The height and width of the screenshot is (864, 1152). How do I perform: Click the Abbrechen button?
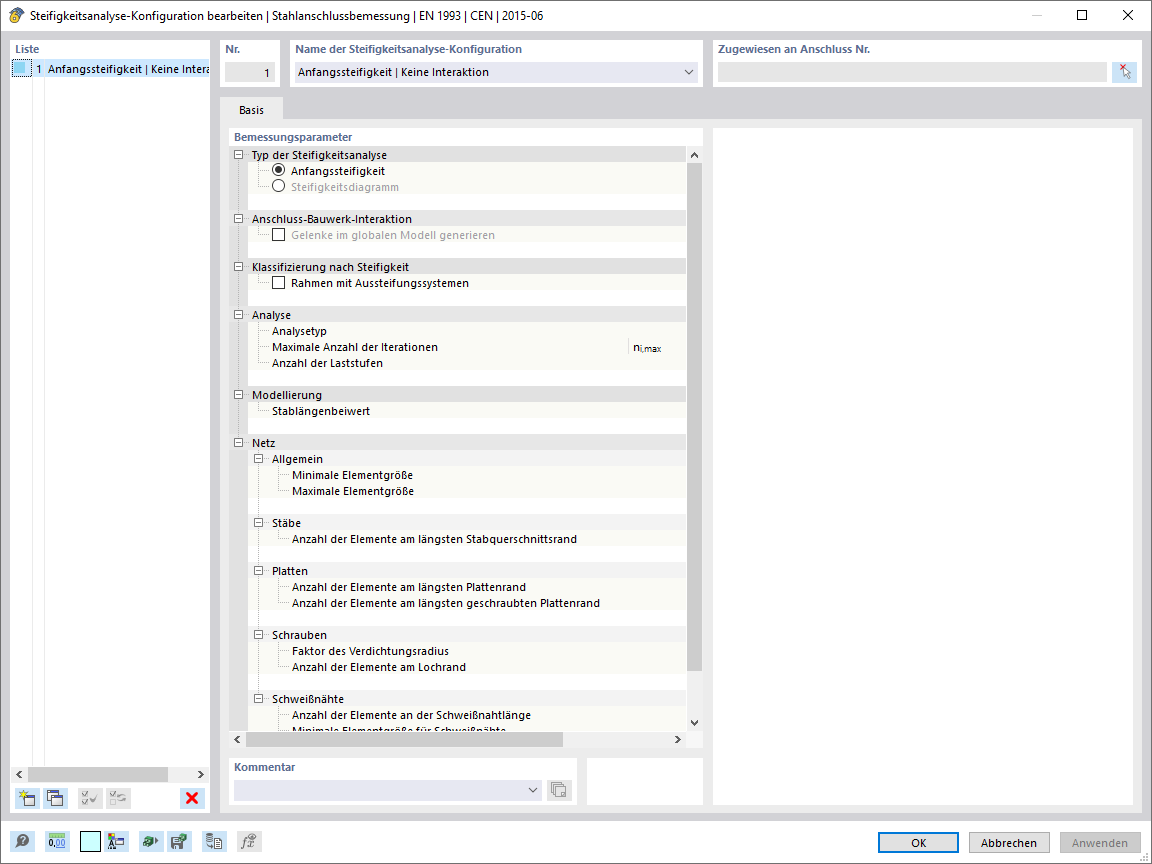click(x=1009, y=843)
